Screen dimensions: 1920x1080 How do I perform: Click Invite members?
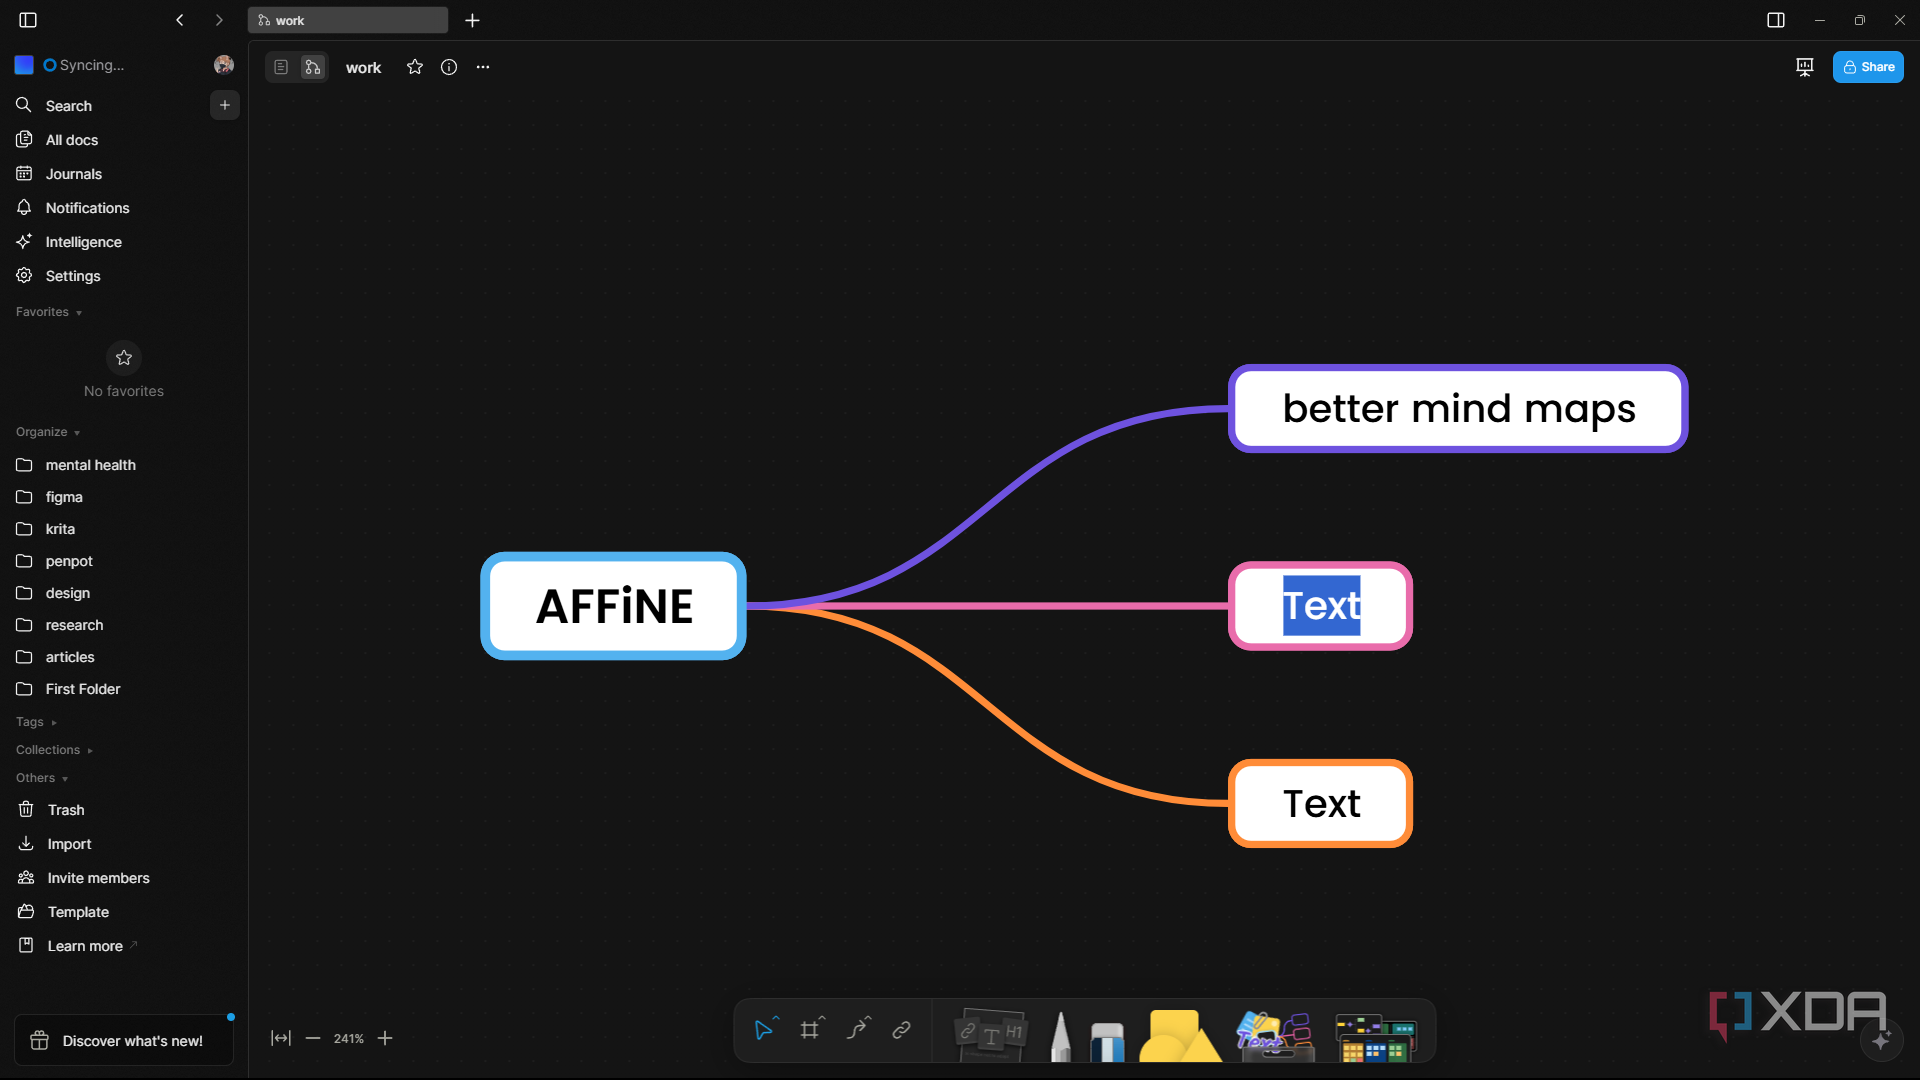pos(124,878)
